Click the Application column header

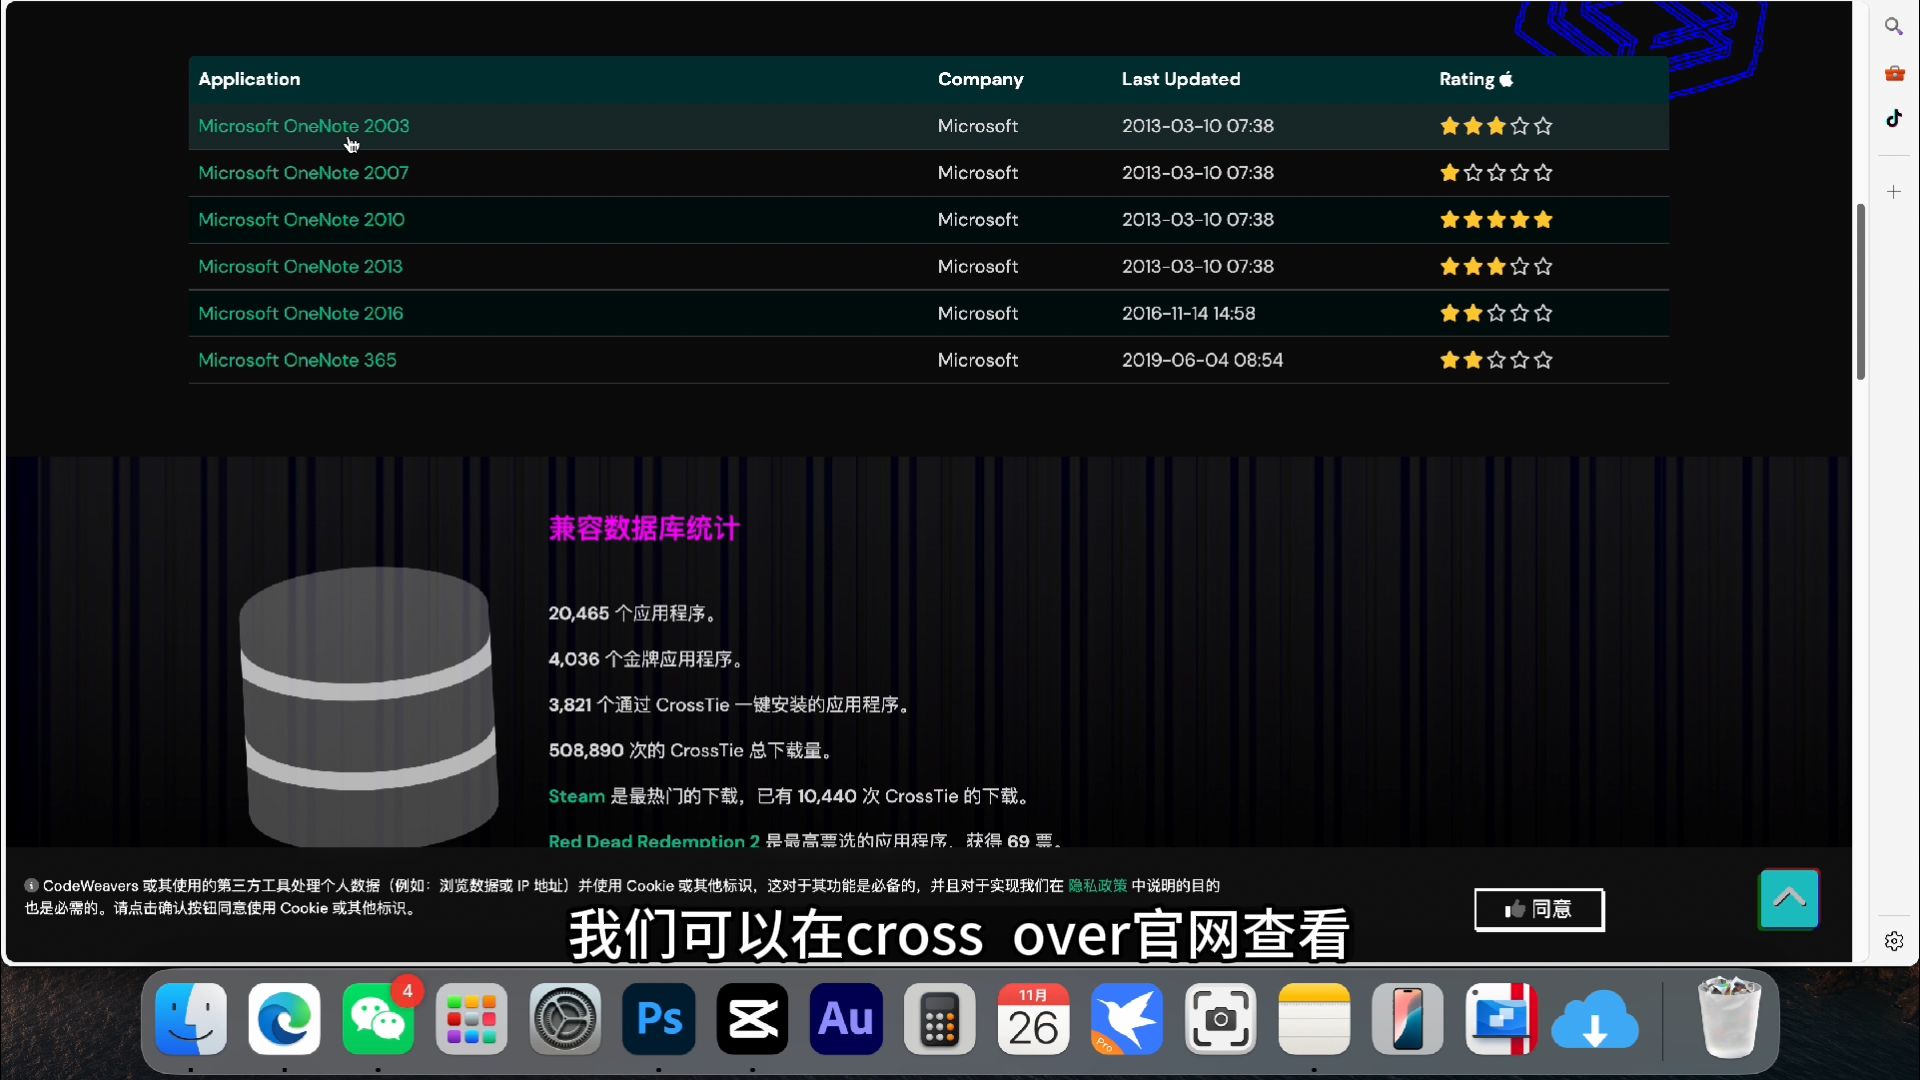pos(249,79)
